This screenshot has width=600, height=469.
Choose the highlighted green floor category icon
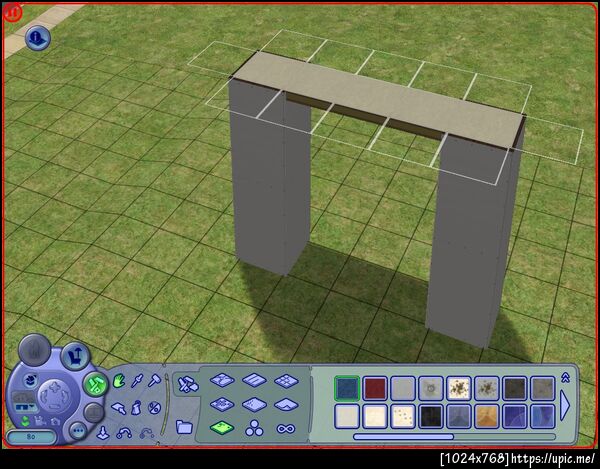[x=222, y=428]
